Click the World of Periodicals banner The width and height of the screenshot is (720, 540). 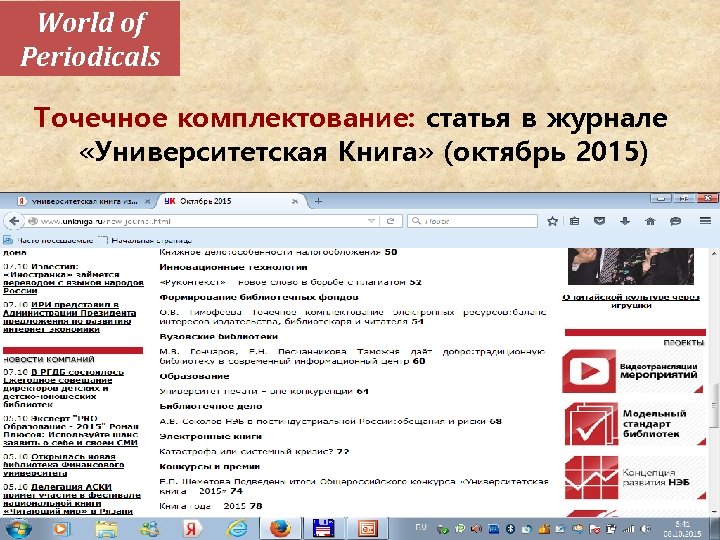pos(90,39)
